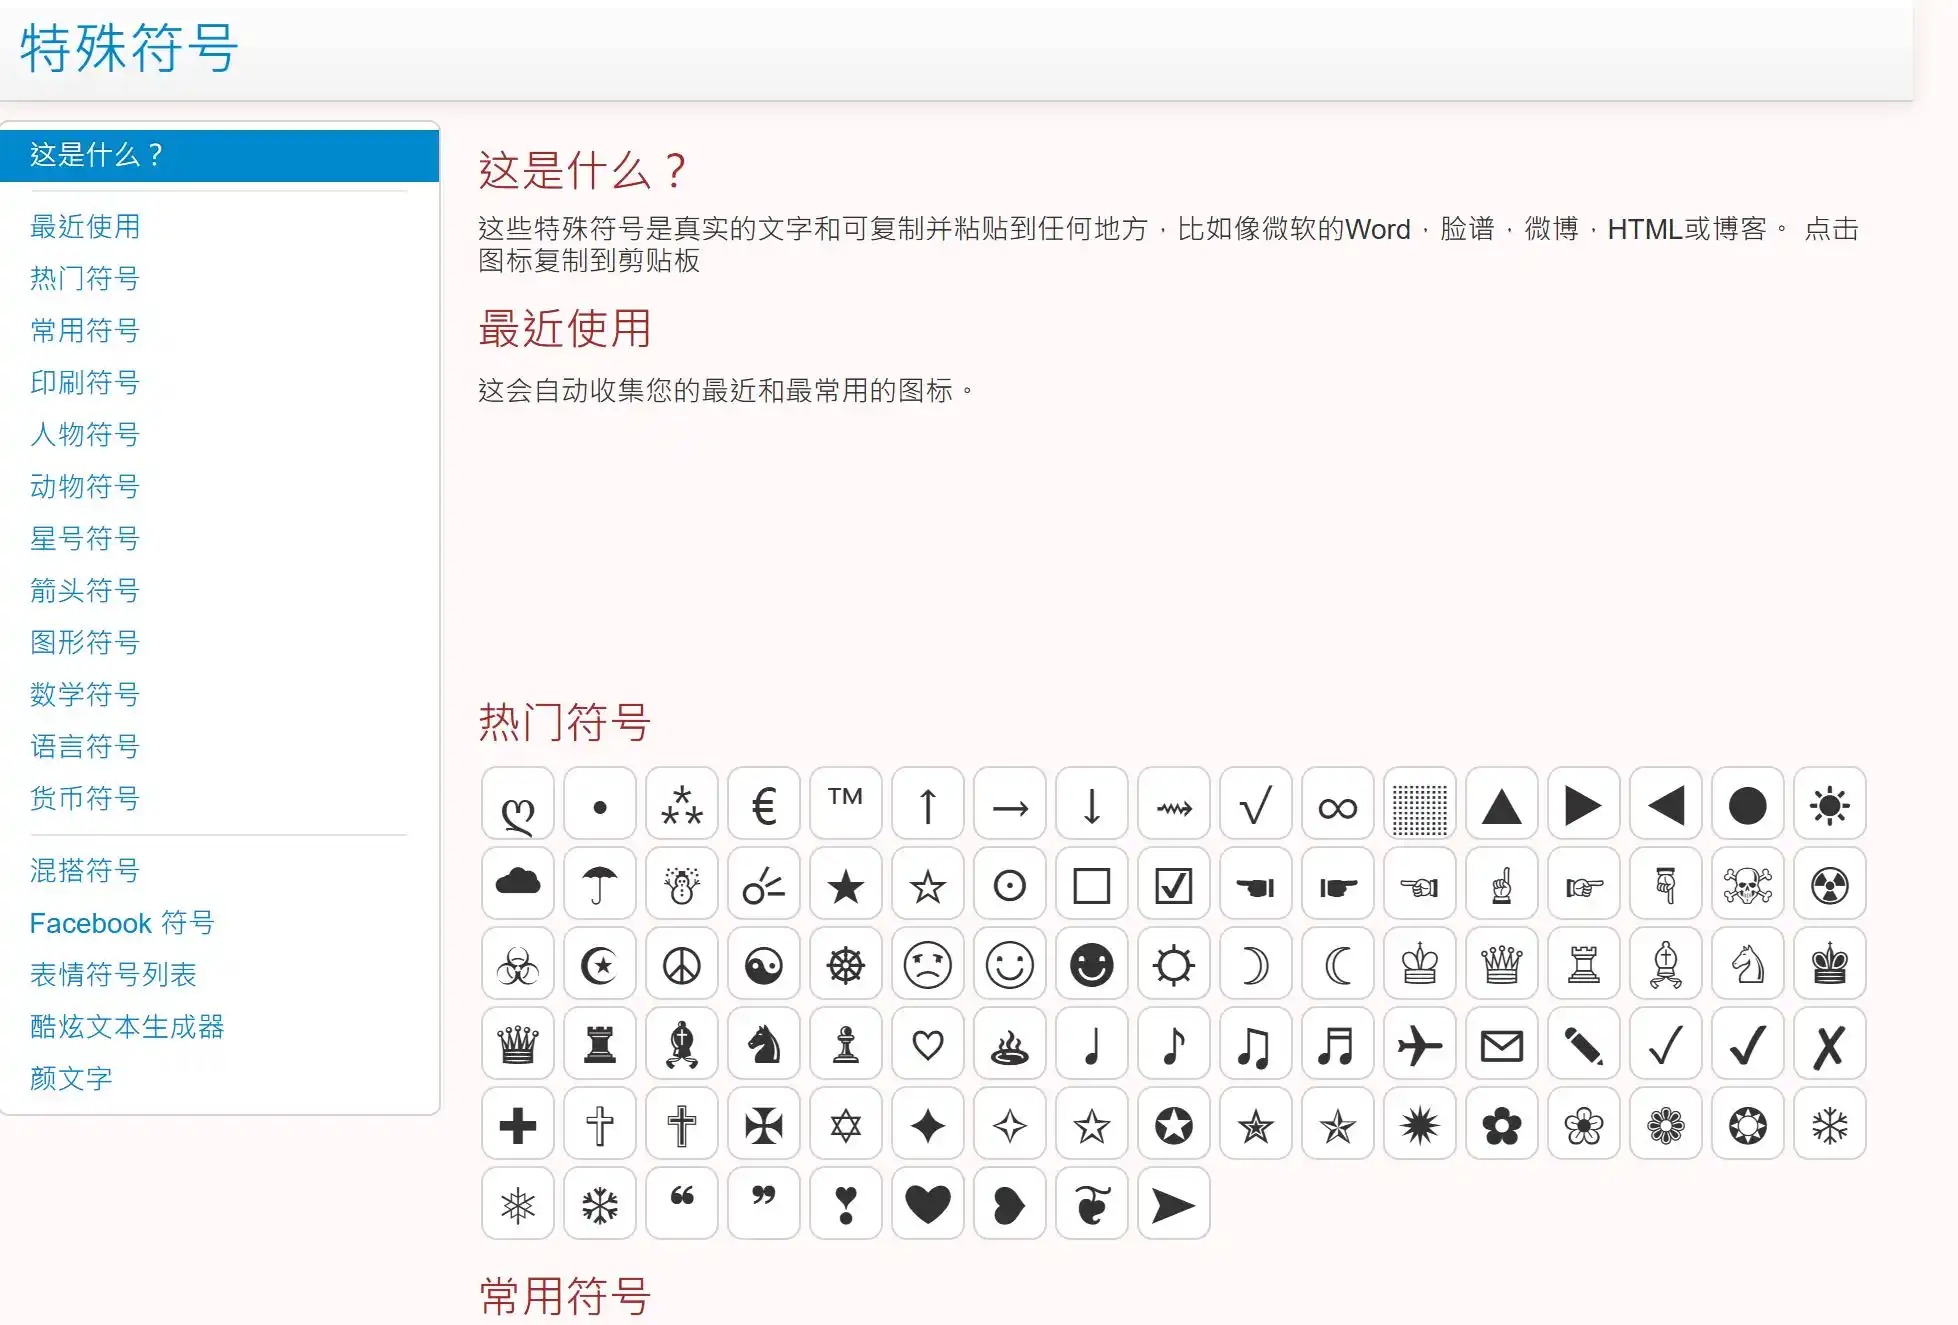Screen dimensions: 1958x1325
Task: Copy the hot springs symbol
Action: coord(1010,1044)
